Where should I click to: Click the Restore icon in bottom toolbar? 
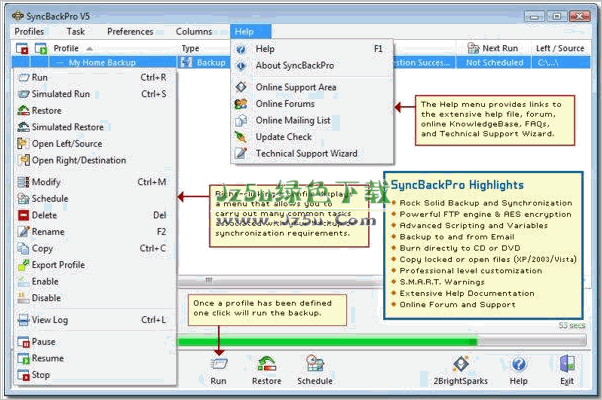tap(266, 363)
